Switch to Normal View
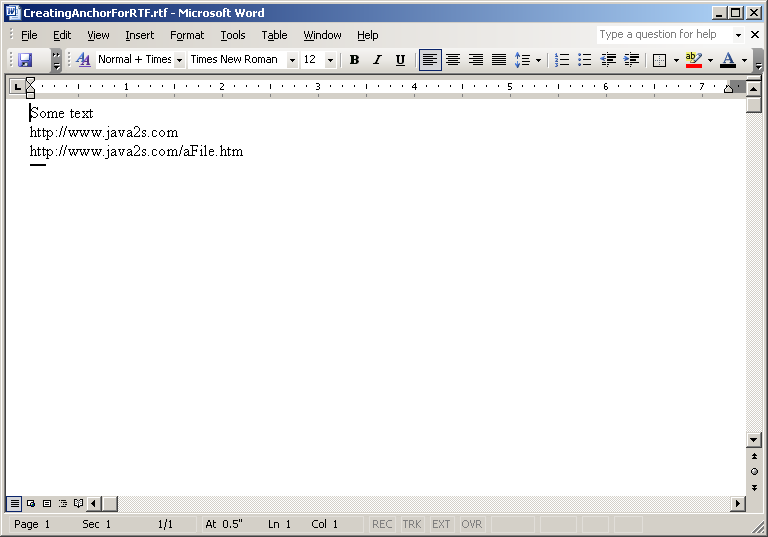Screen dimensions: 768x537 tap(15, 503)
